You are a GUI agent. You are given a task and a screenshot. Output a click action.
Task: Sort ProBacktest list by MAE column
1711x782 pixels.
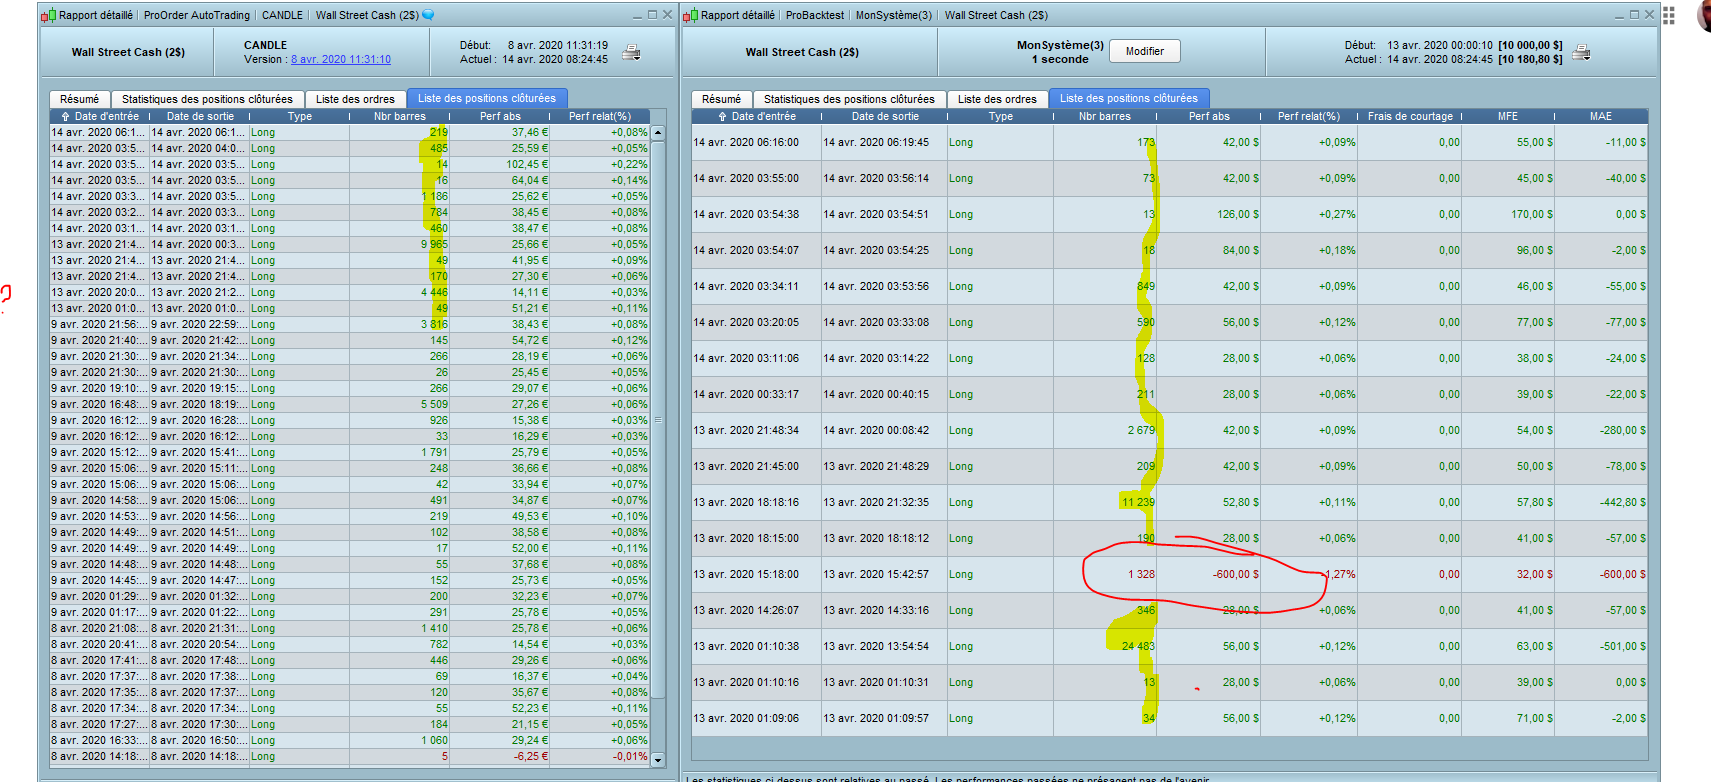coord(1601,116)
